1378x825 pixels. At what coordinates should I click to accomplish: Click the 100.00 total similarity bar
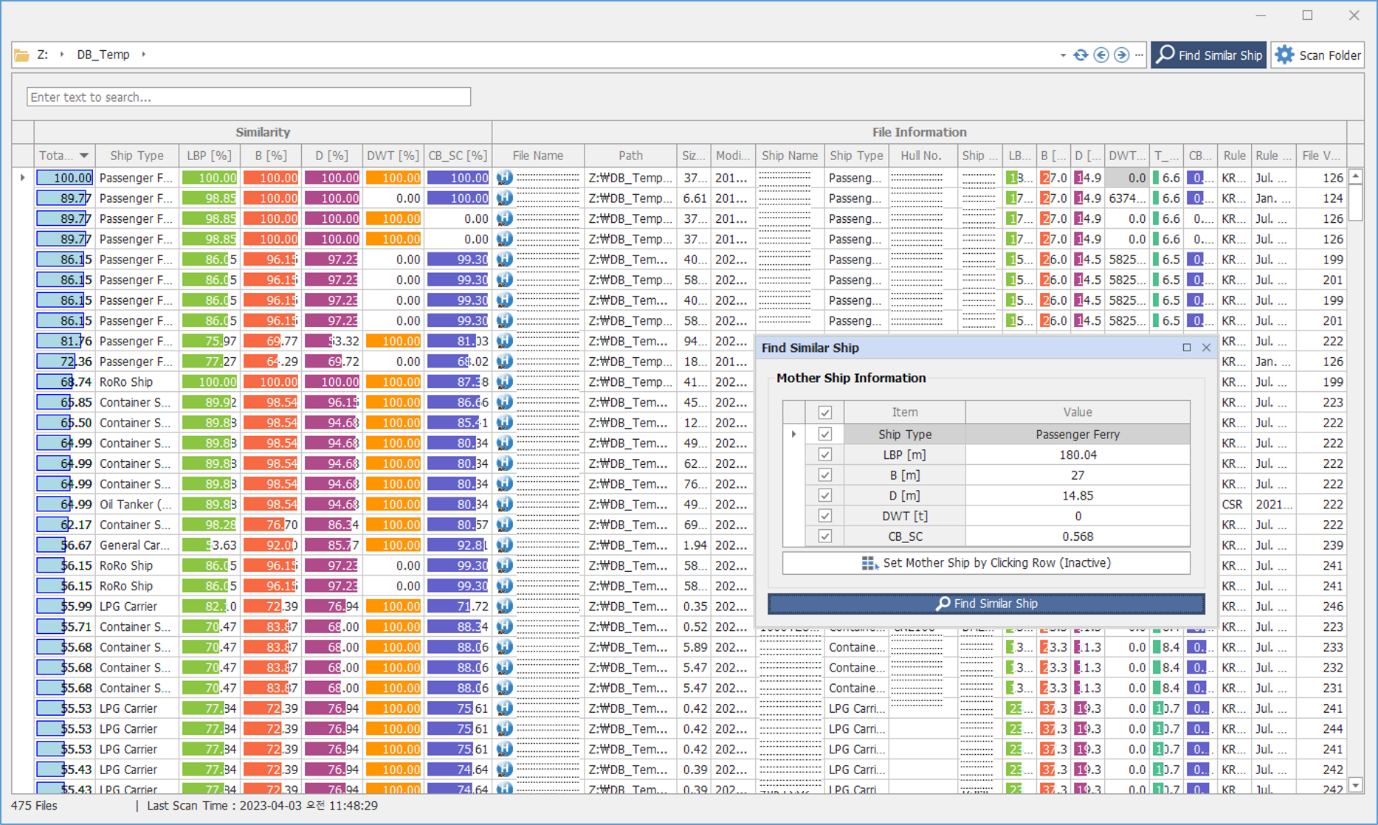pos(65,178)
